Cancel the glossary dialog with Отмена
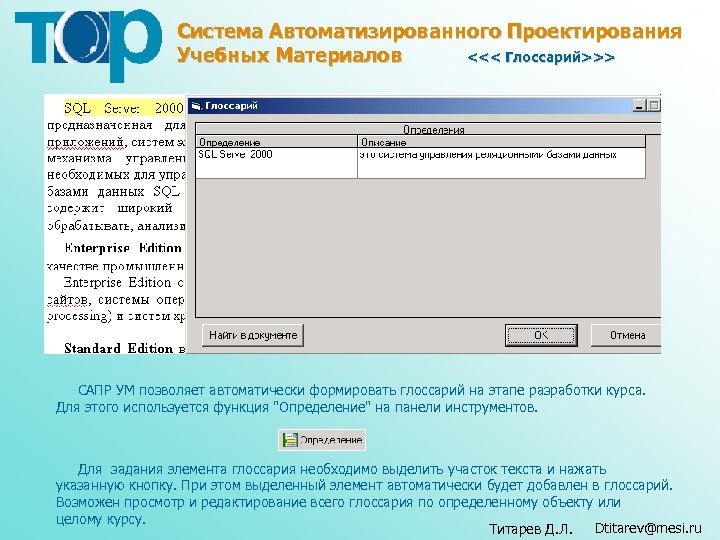Viewport: 720px width, 540px height. coord(626,335)
